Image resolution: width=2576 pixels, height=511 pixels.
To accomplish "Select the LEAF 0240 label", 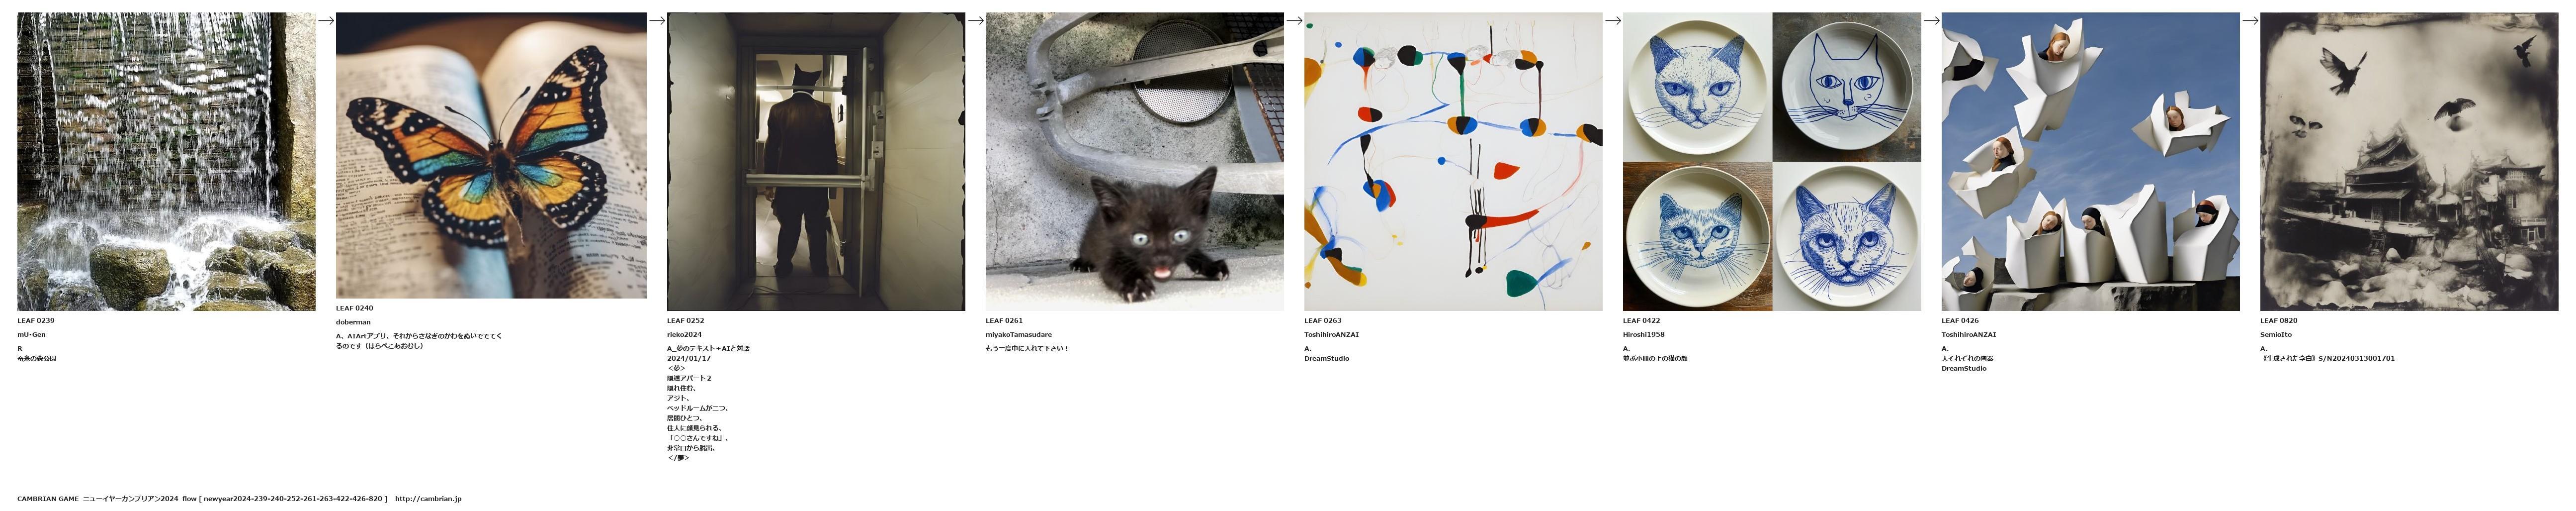I will 354,308.
